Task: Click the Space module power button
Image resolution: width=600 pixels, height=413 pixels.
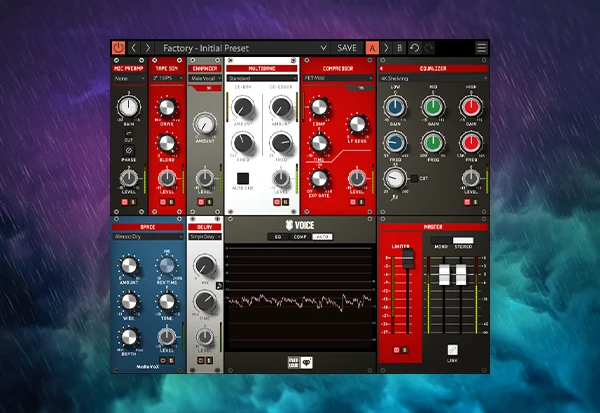Action: (163, 360)
